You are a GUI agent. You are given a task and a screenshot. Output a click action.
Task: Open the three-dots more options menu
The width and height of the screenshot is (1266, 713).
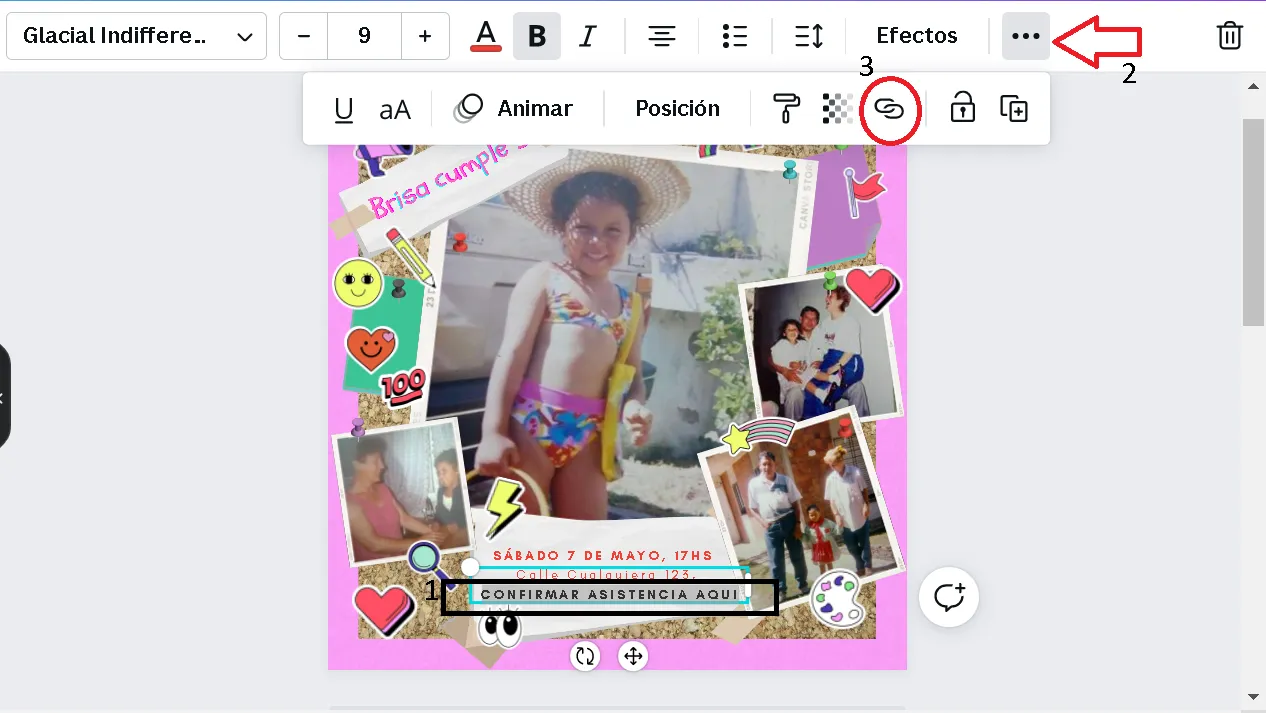click(x=1026, y=36)
